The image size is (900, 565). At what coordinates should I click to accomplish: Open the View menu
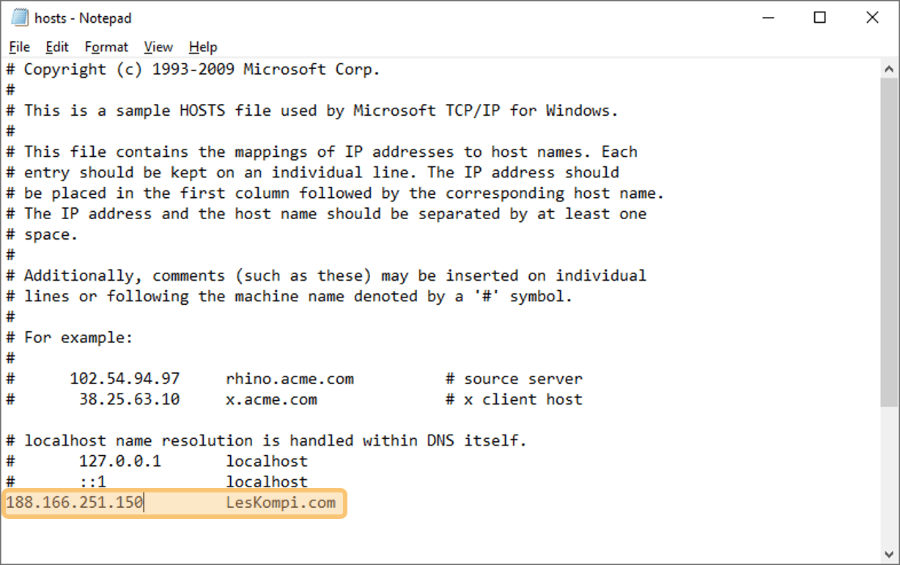[x=158, y=47]
